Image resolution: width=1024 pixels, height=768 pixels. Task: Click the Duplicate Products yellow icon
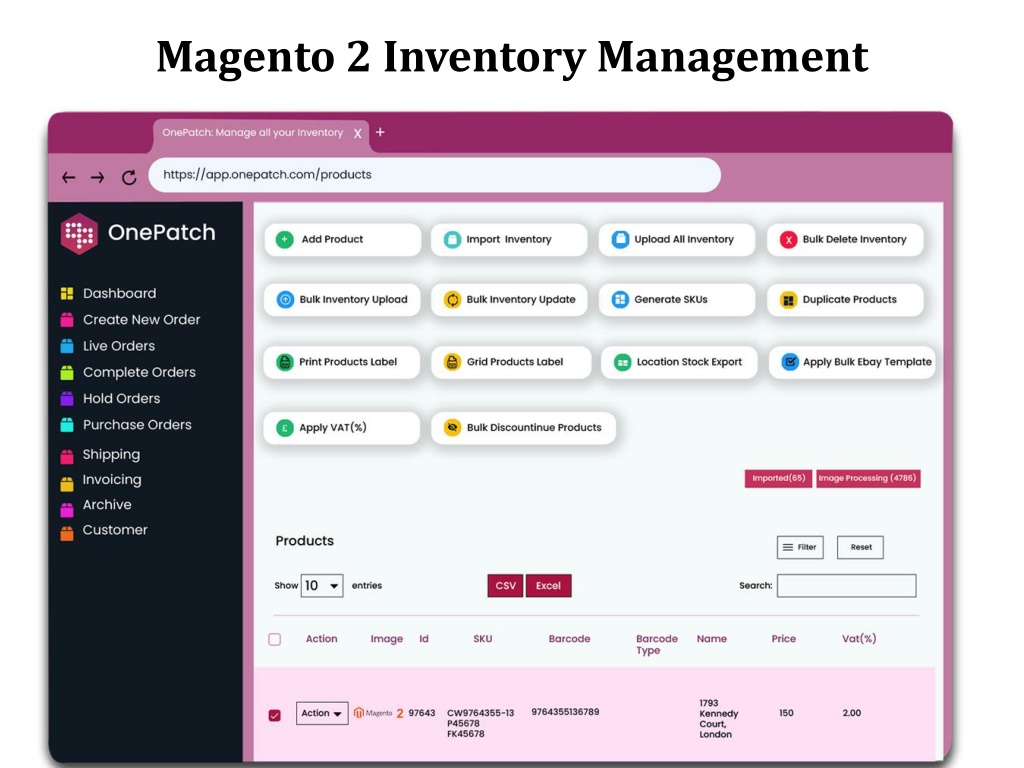(788, 300)
